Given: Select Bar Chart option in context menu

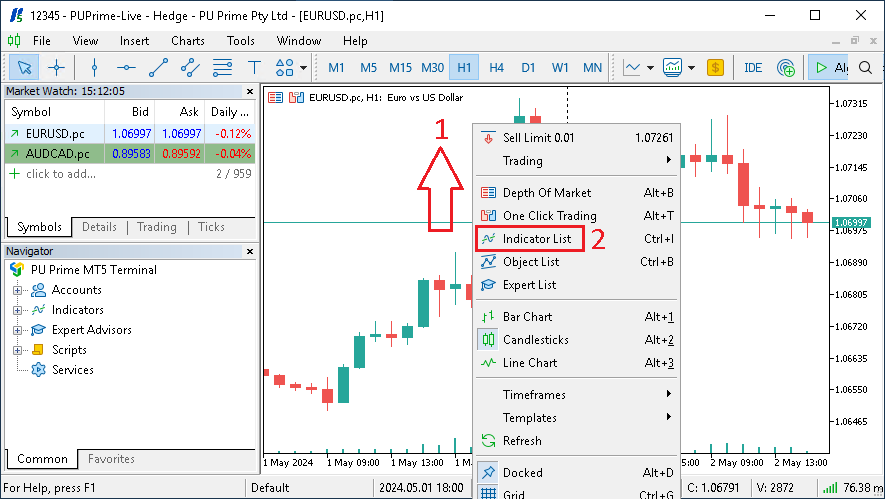Looking at the screenshot, I should tap(576, 317).
